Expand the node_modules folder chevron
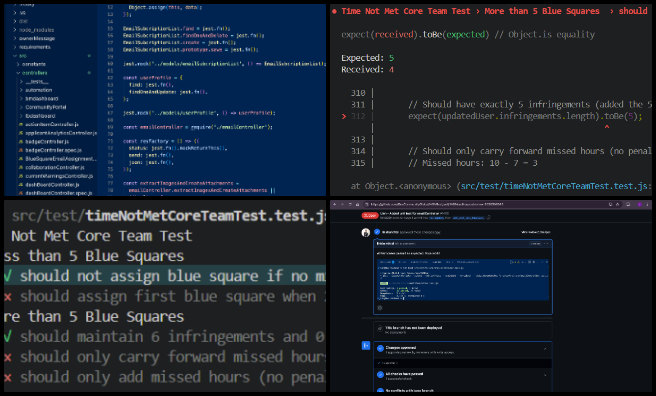Screen dimensions: 656x396 click(x=15, y=30)
